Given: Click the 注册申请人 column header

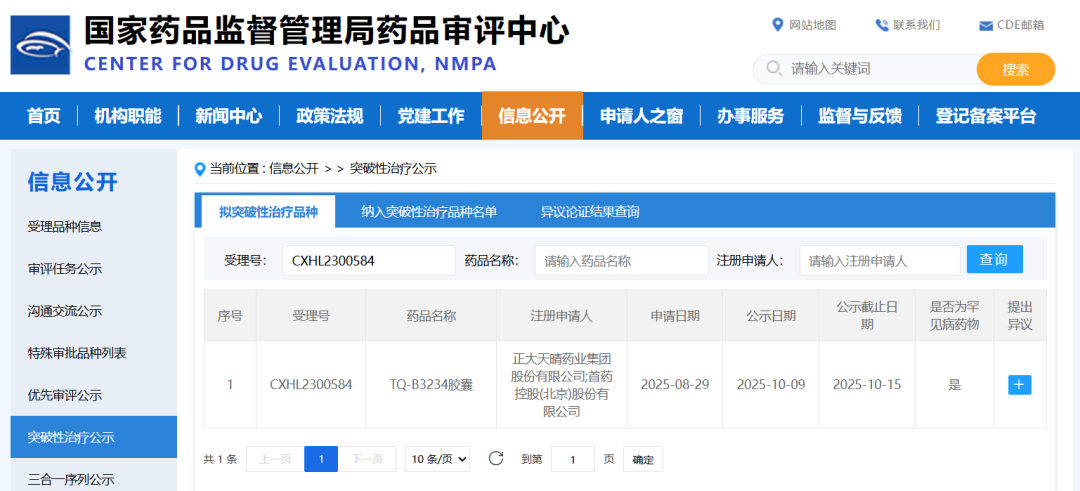Looking at the screenshot, I should pyautogui.click(x=561, y=315).
